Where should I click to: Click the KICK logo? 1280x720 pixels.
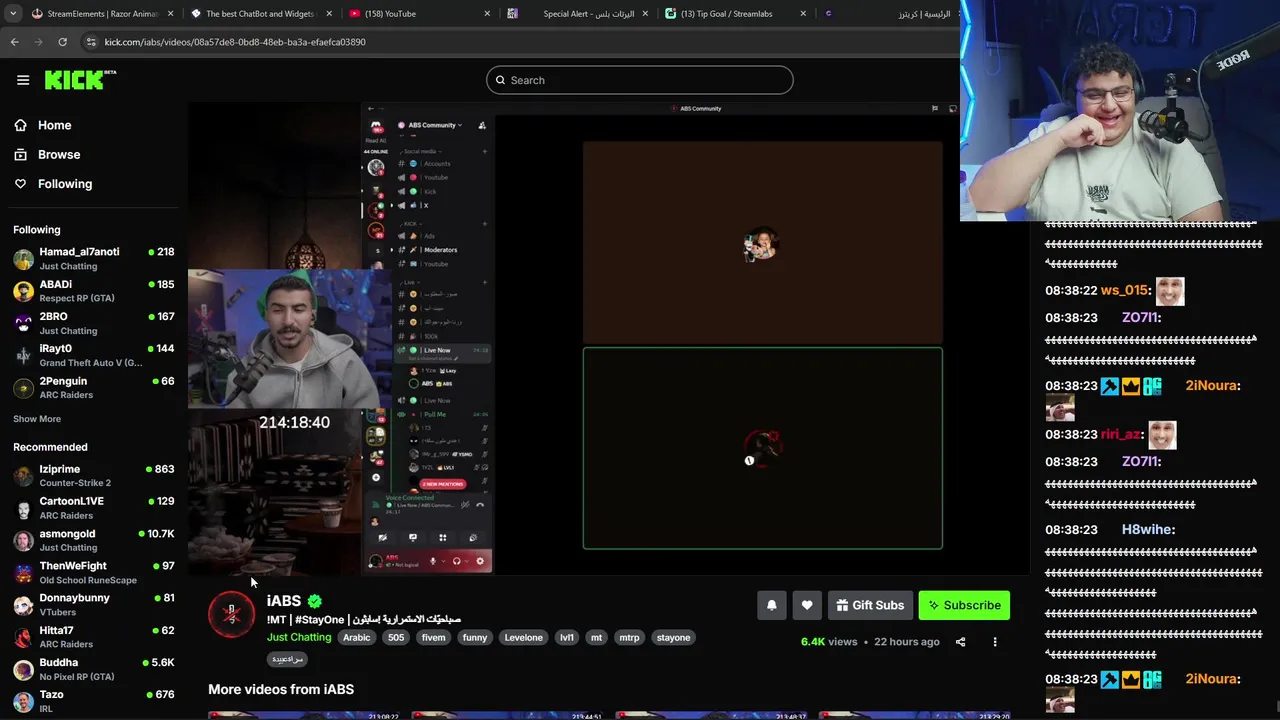[80, 80]
